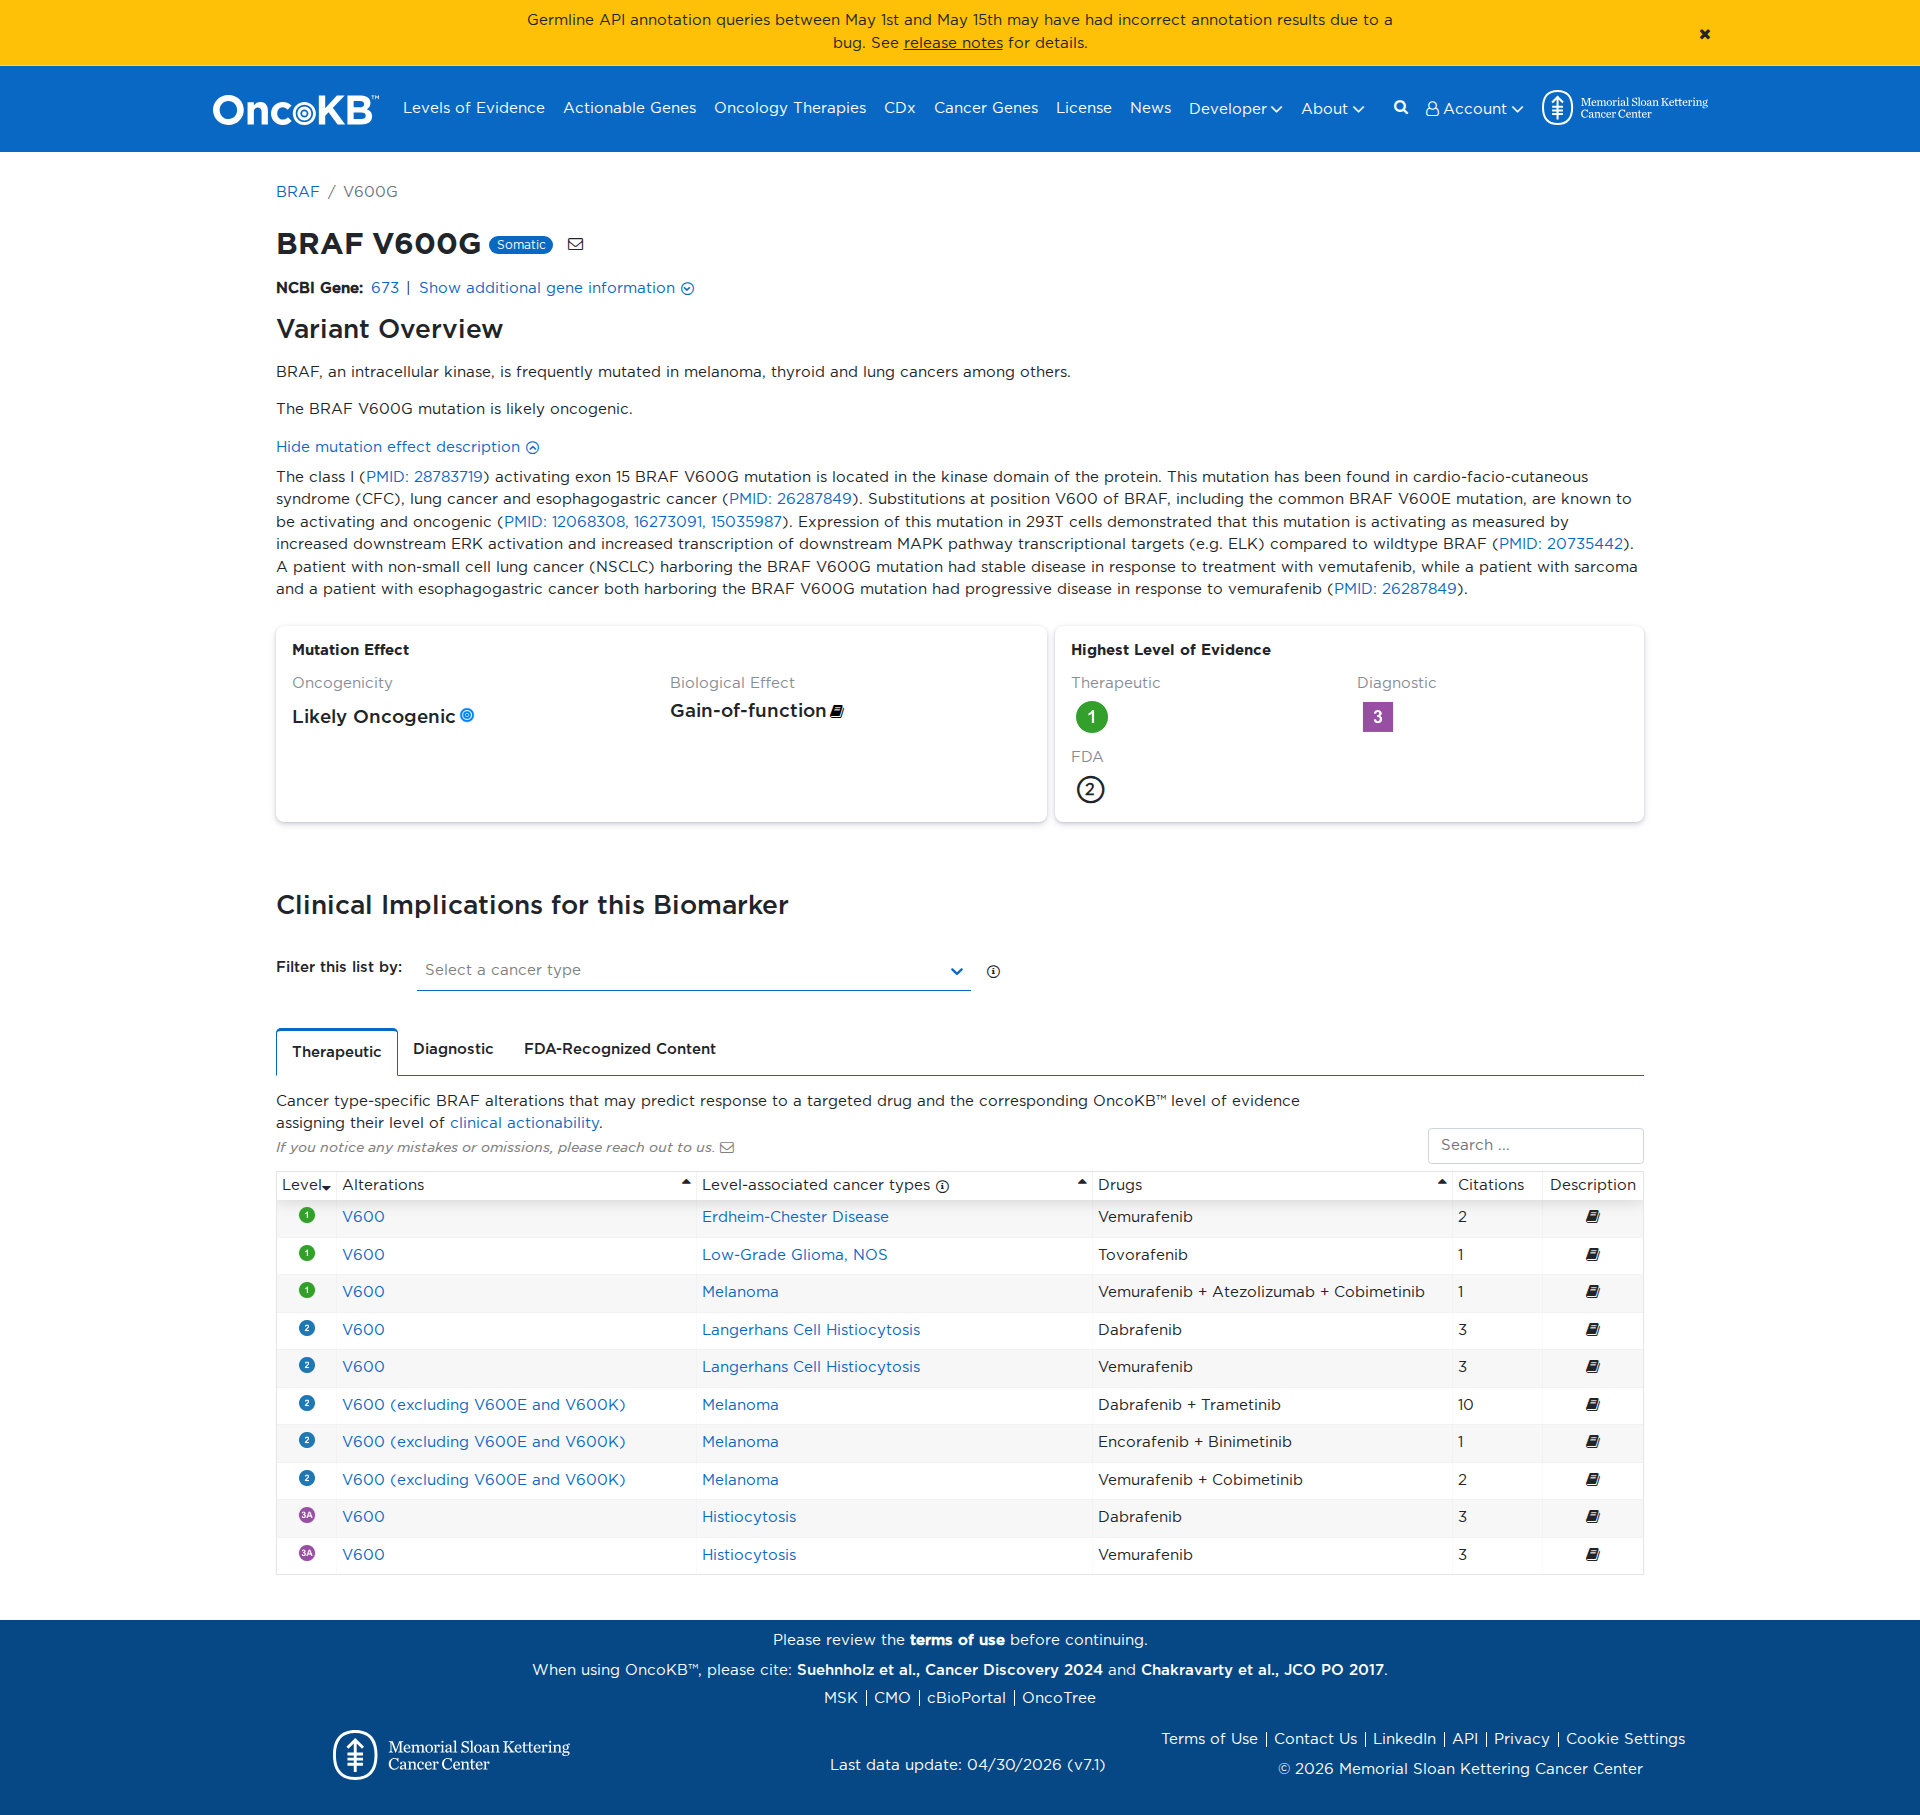Sort by Level-associated cancer types column
1920x1815 pixels.
point(894,1185)
